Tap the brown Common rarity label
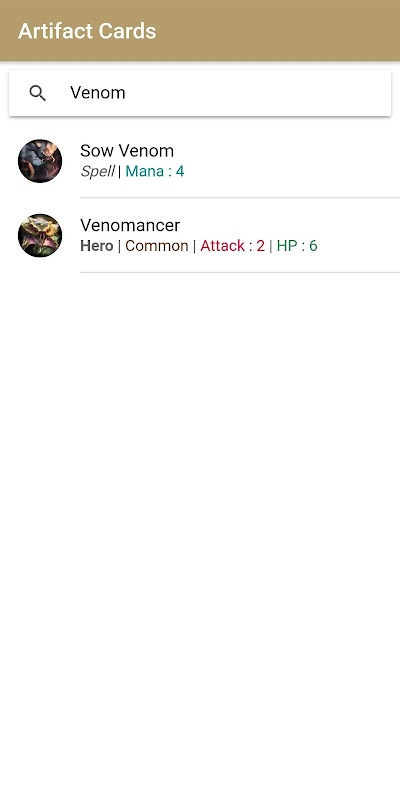 tap(157, 246)
